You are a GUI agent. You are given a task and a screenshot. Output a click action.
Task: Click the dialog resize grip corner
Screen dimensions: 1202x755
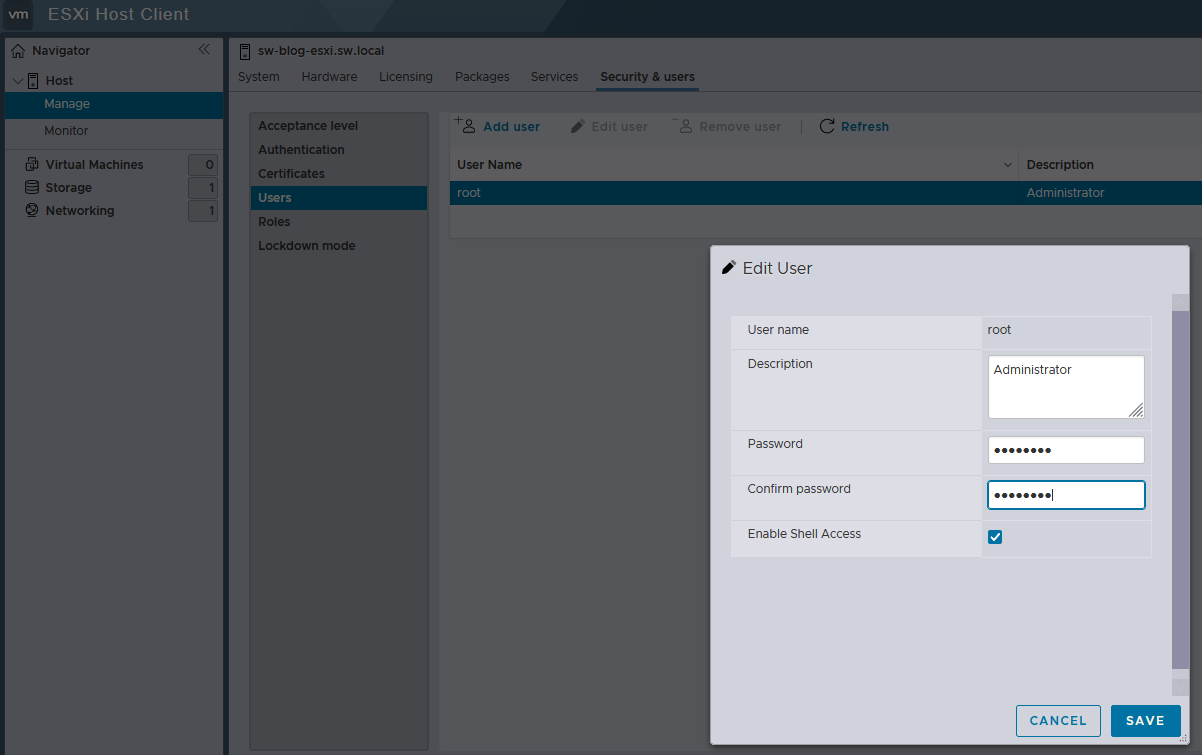coord(1183,738)
